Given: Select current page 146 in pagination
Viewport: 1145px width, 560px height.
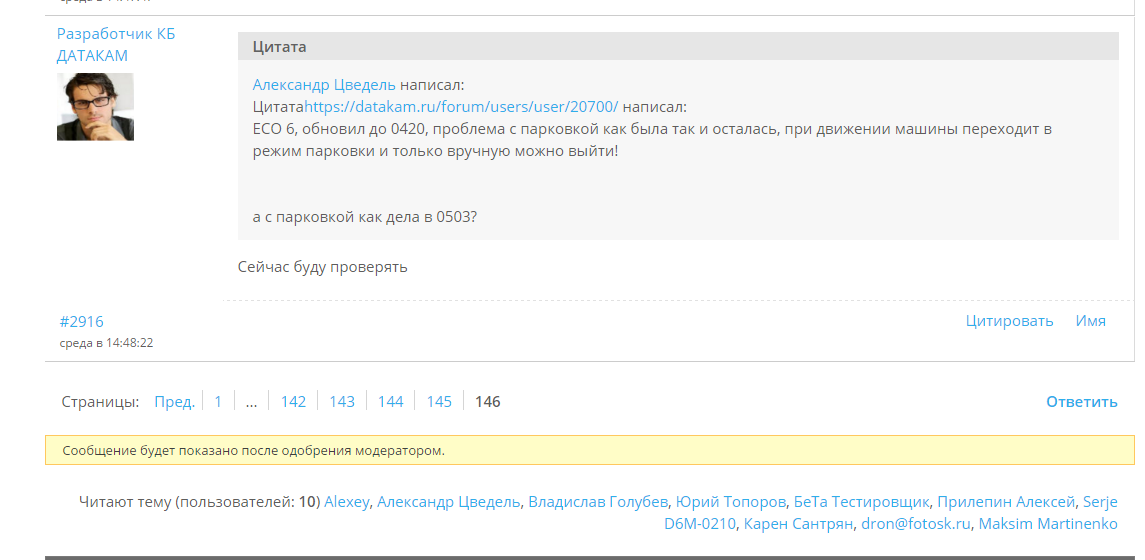Looking at the screenshot, I should click(488, 402).
